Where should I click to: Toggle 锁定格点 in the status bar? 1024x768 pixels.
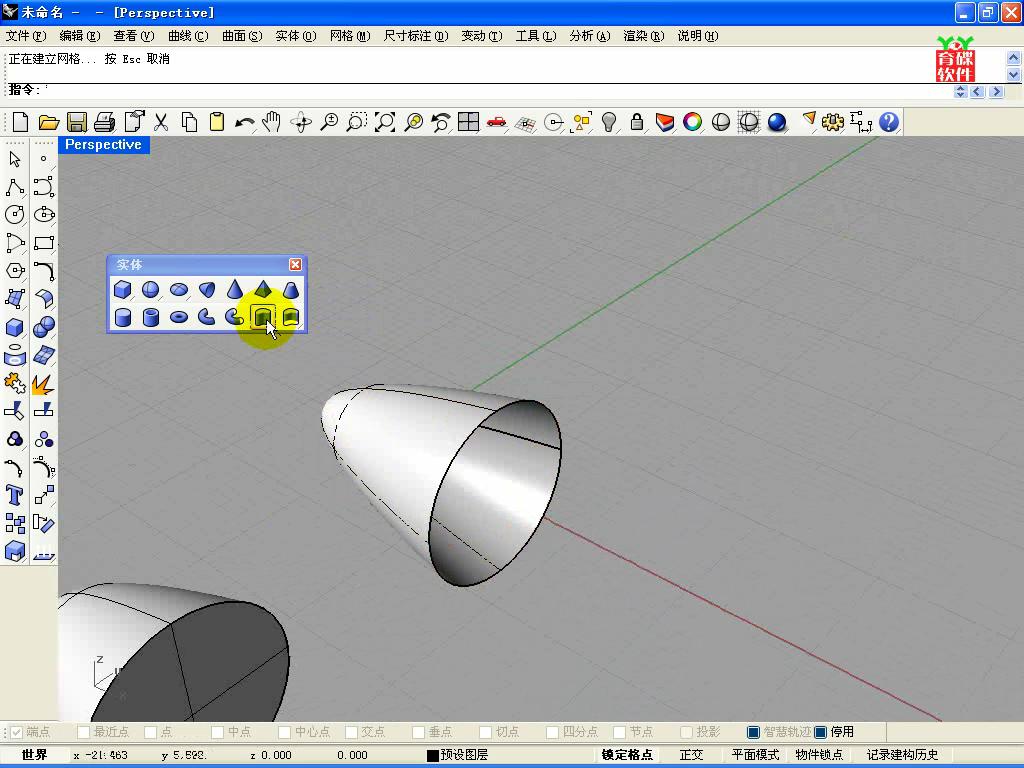coord(627,755)
